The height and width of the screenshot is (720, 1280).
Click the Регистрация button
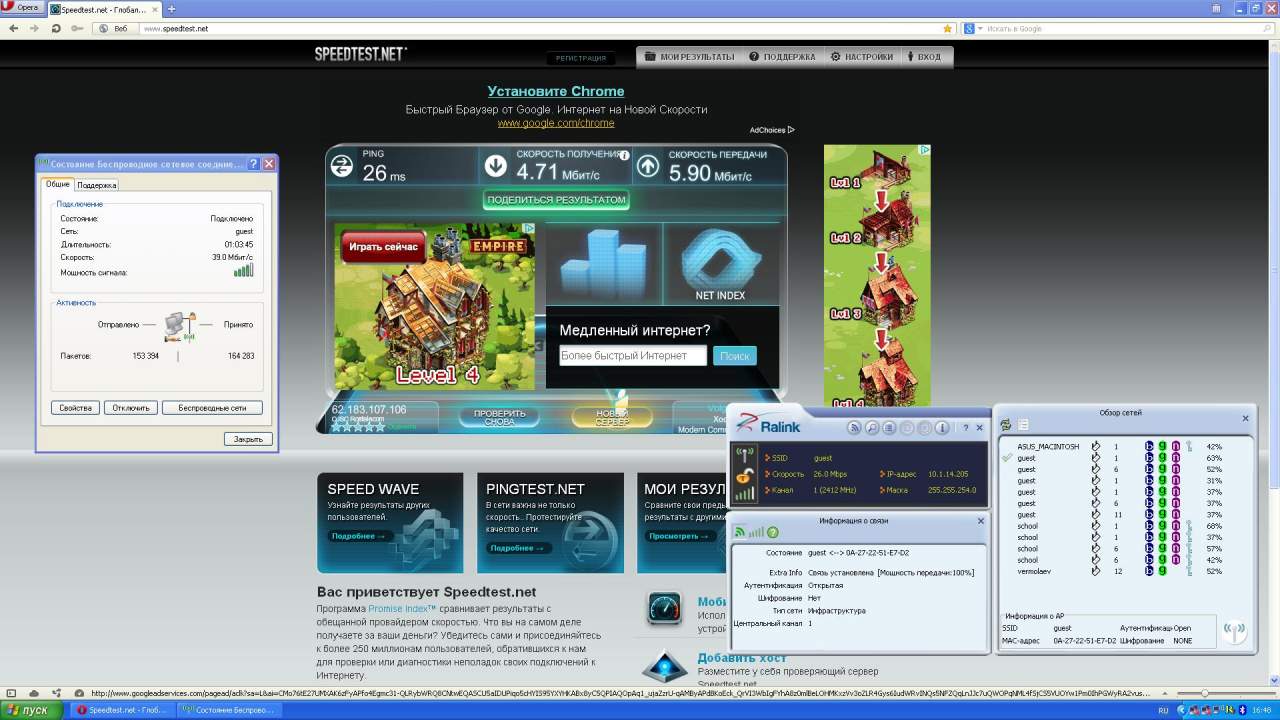581,57
